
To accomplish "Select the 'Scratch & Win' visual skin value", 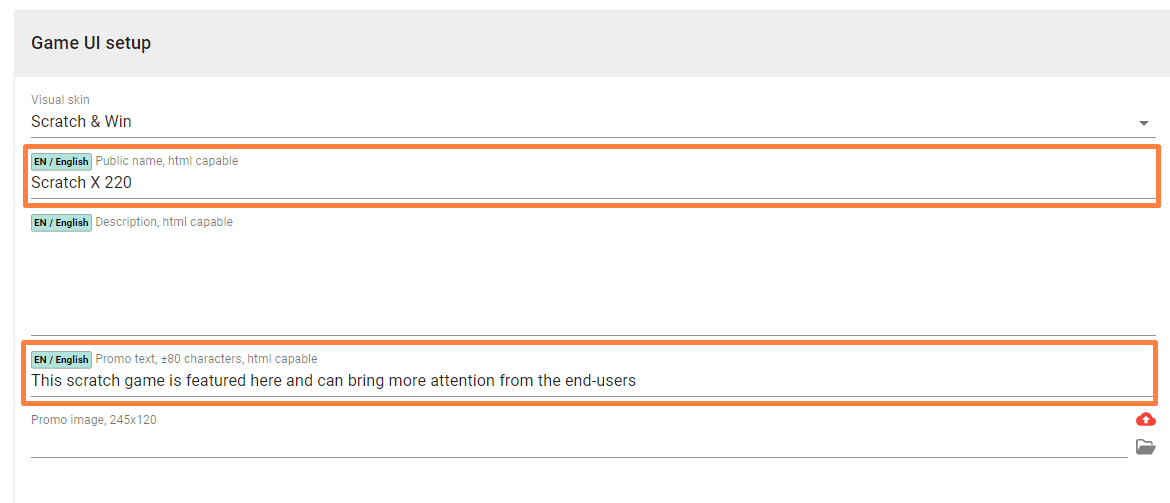I will pos(82,122).
